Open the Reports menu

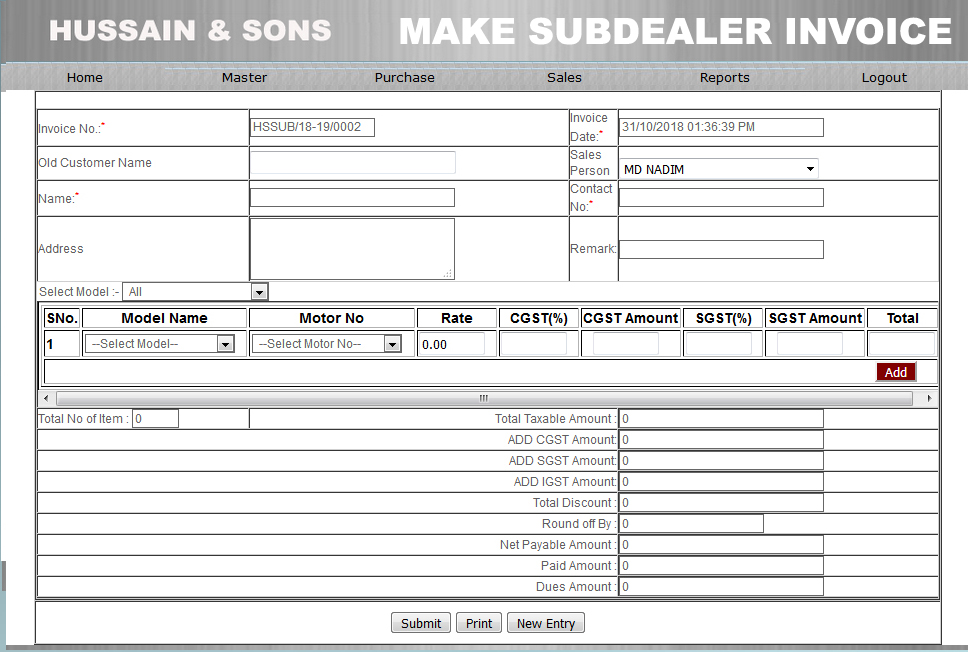point(724,77)
